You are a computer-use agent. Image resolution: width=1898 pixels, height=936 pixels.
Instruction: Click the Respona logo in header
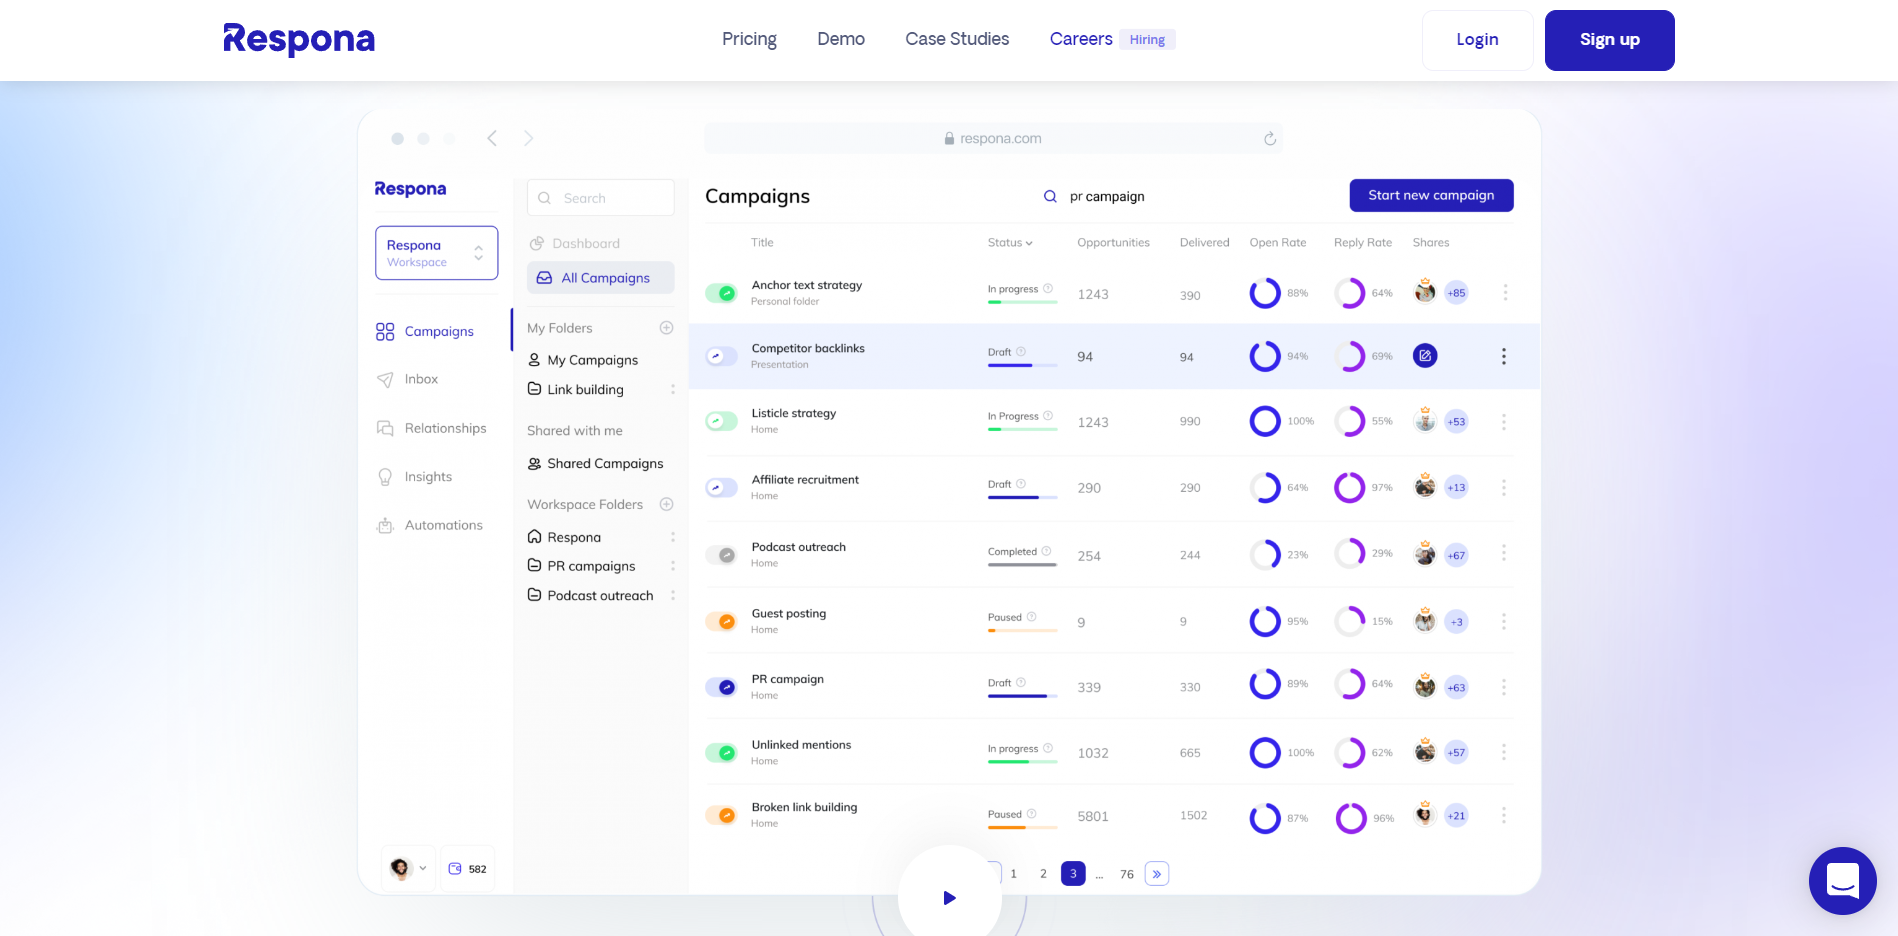(298, 40)
